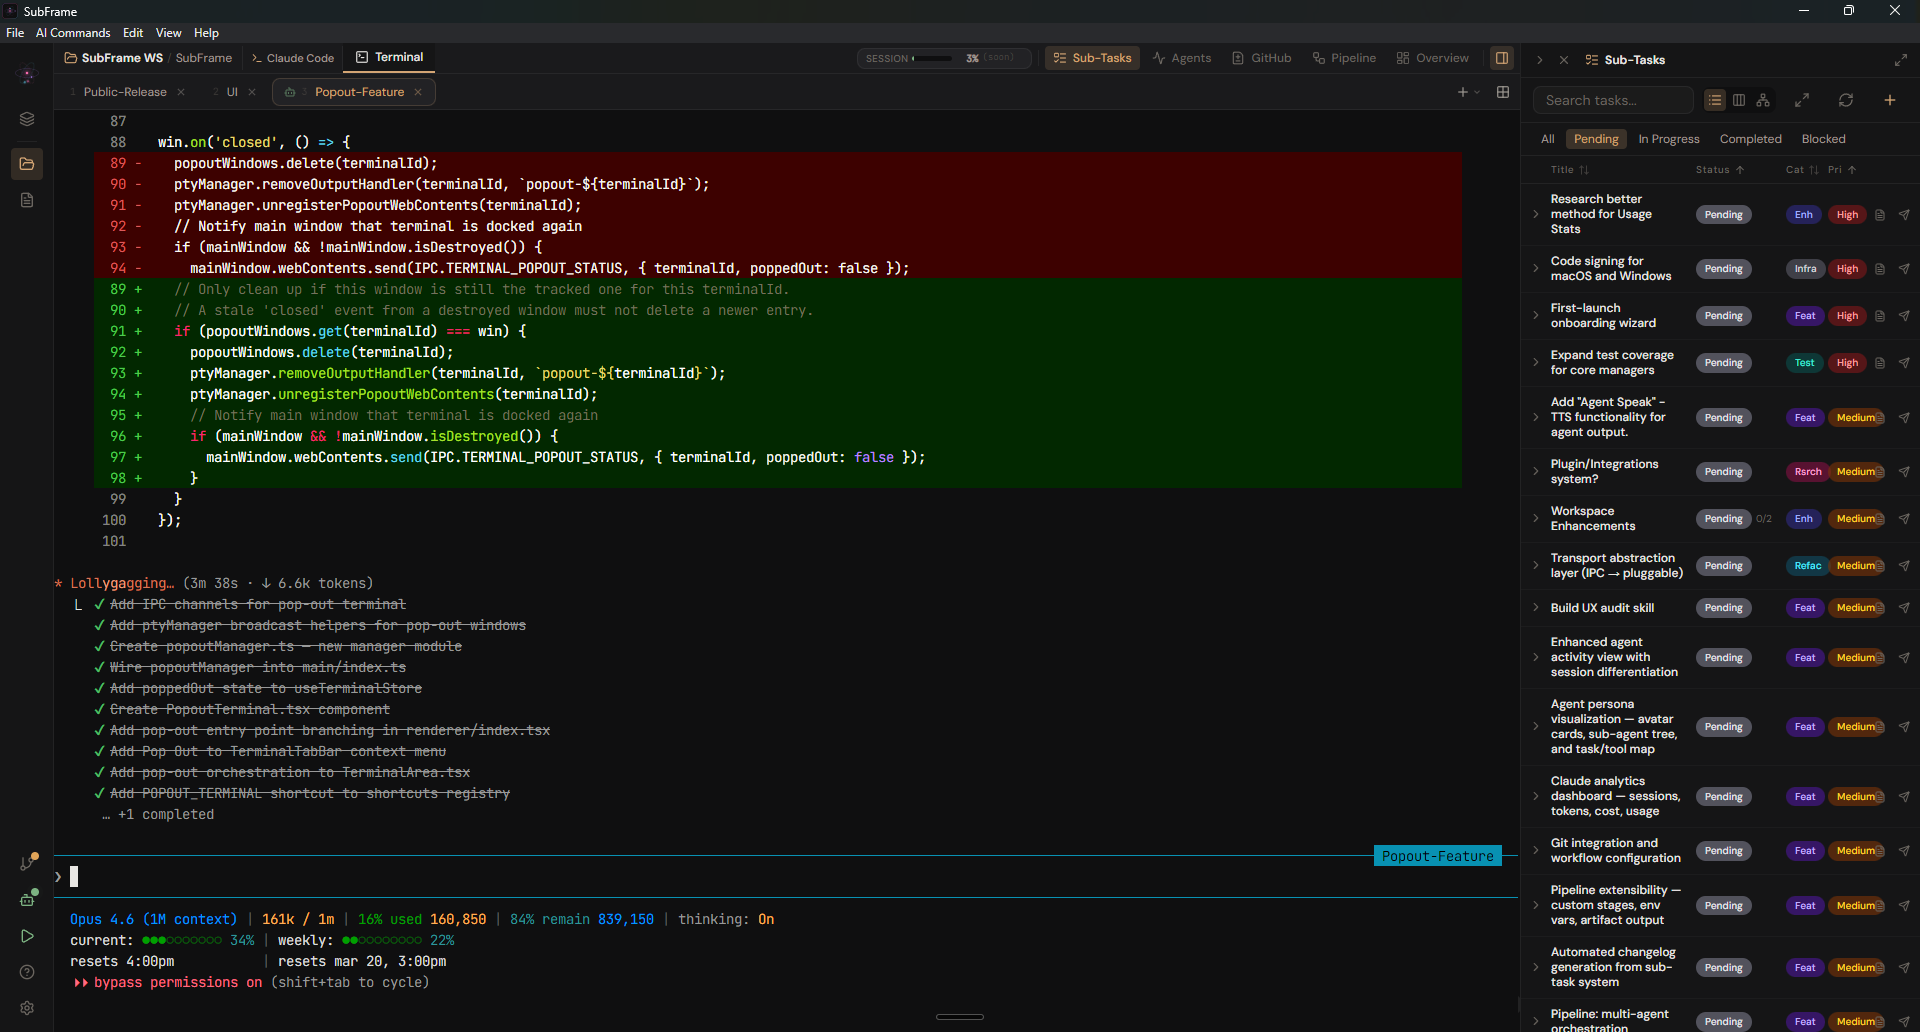Screen dimensions: 1920x1032
Task: Open the GitHub integration panel
Action: (x=1261, y=57)
